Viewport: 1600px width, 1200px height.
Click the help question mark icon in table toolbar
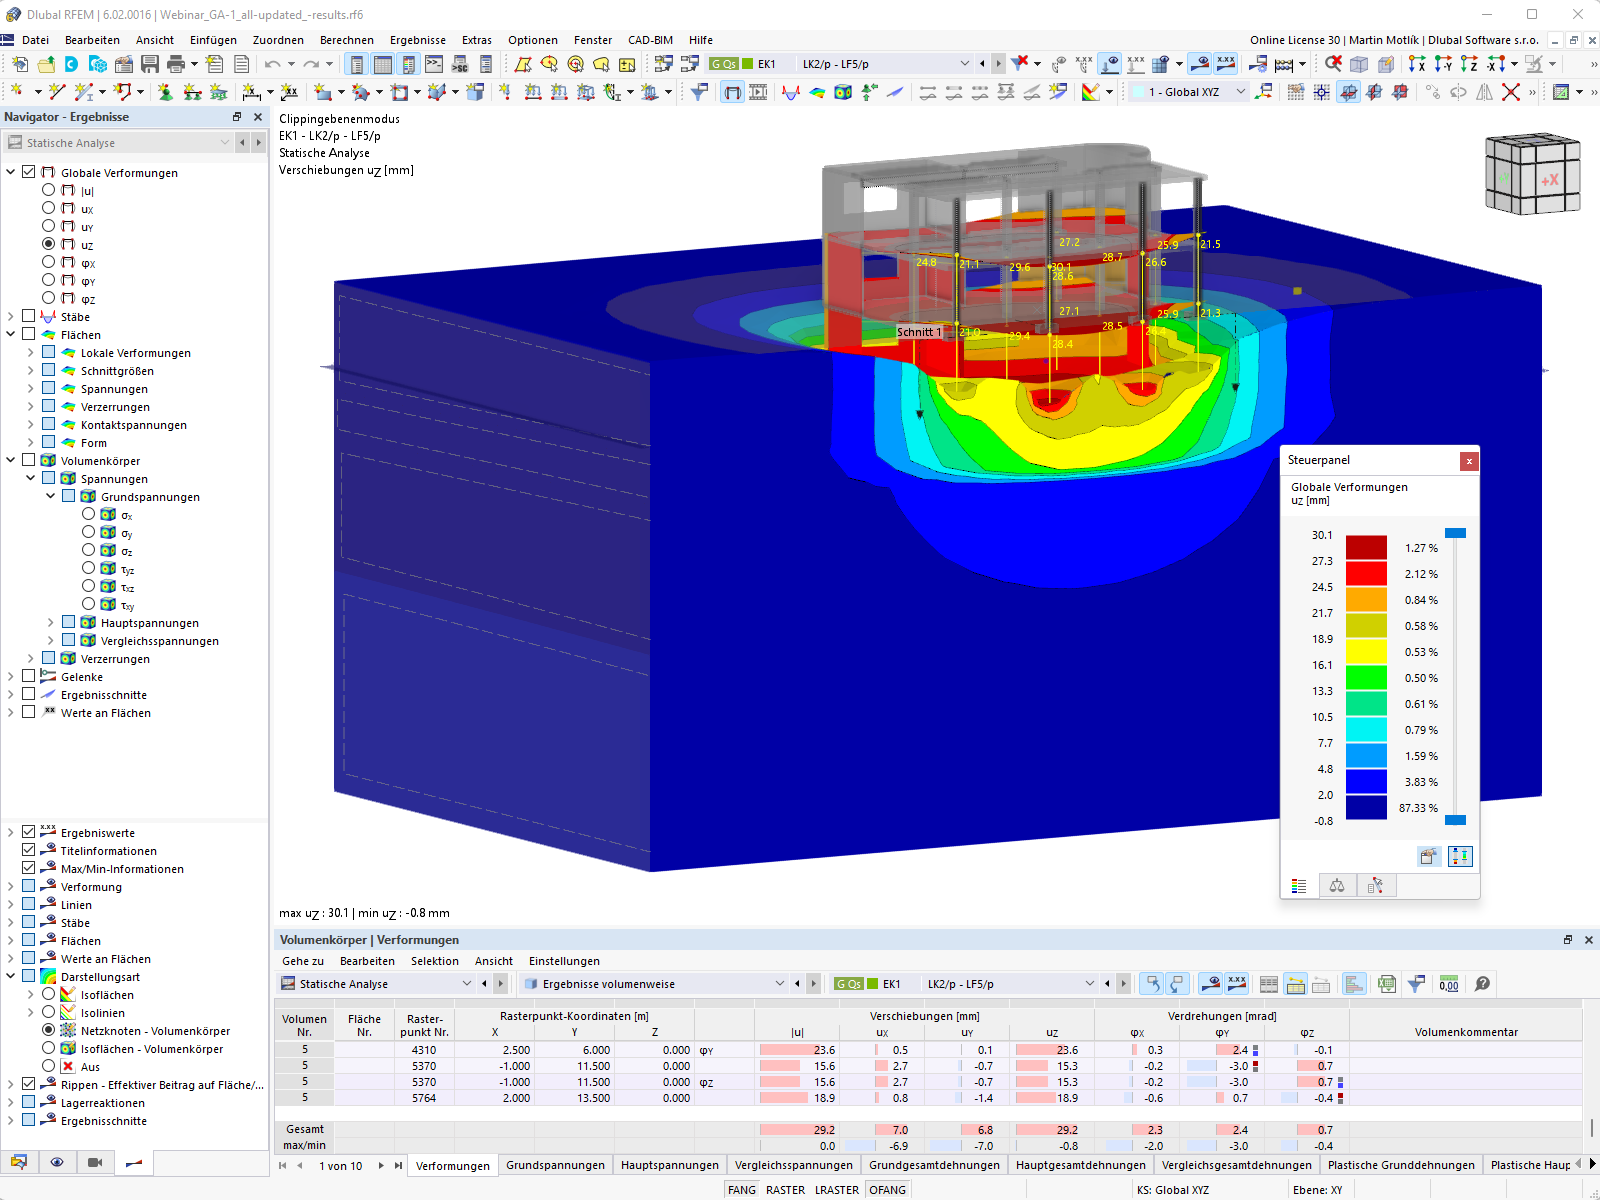(1482, 984)
